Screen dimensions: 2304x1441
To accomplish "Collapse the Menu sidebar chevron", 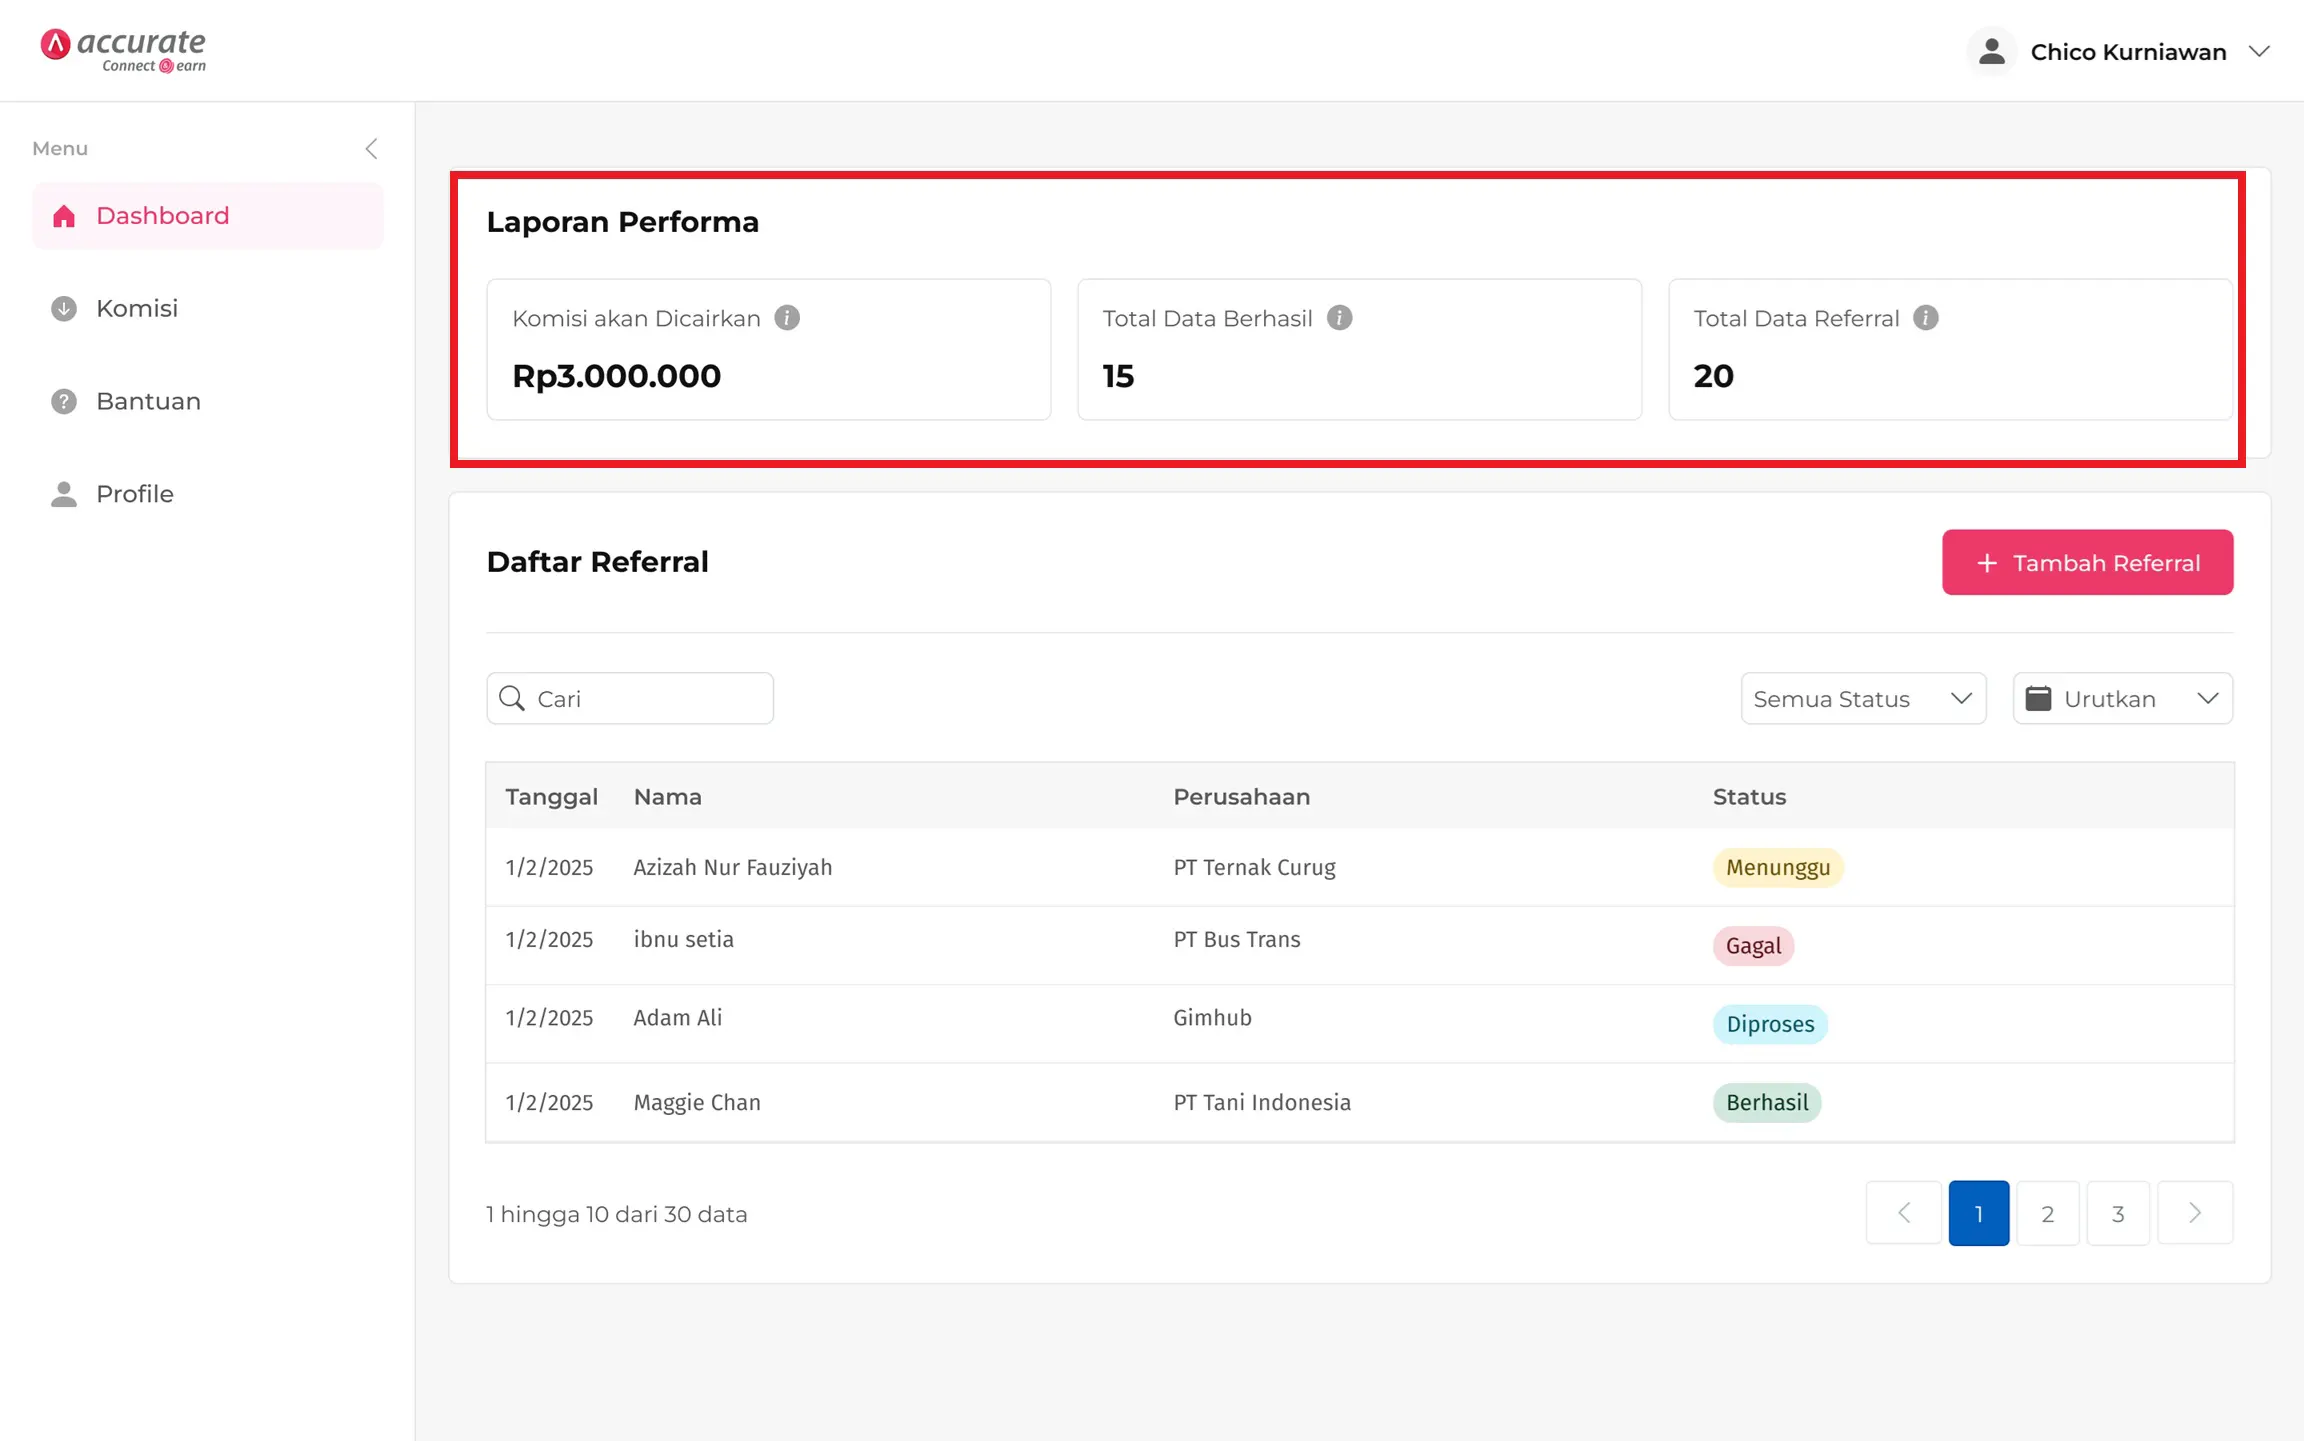I will click(371, 149).
